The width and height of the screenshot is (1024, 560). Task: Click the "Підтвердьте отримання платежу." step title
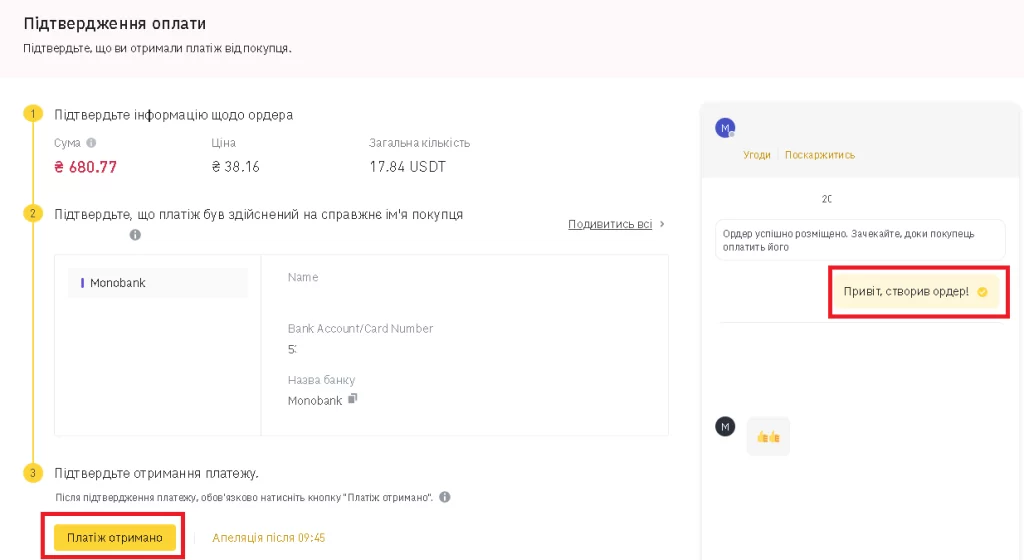(x=156, y=473)
